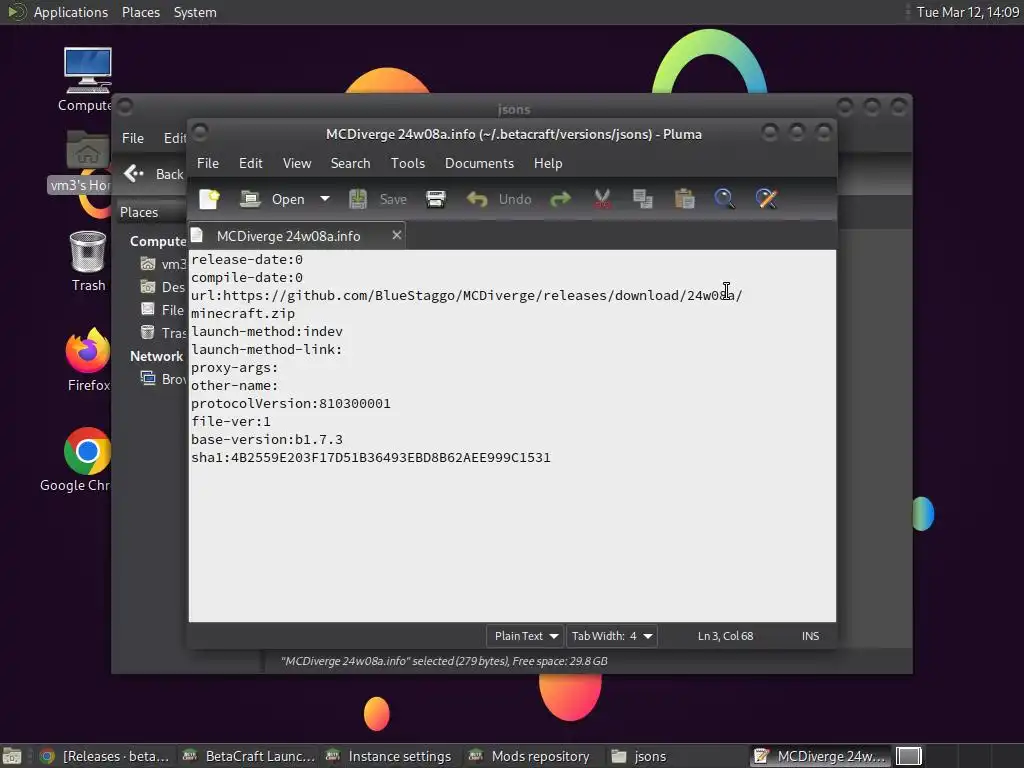Click Back button in jsons file manager

click(x=154, y=174)
